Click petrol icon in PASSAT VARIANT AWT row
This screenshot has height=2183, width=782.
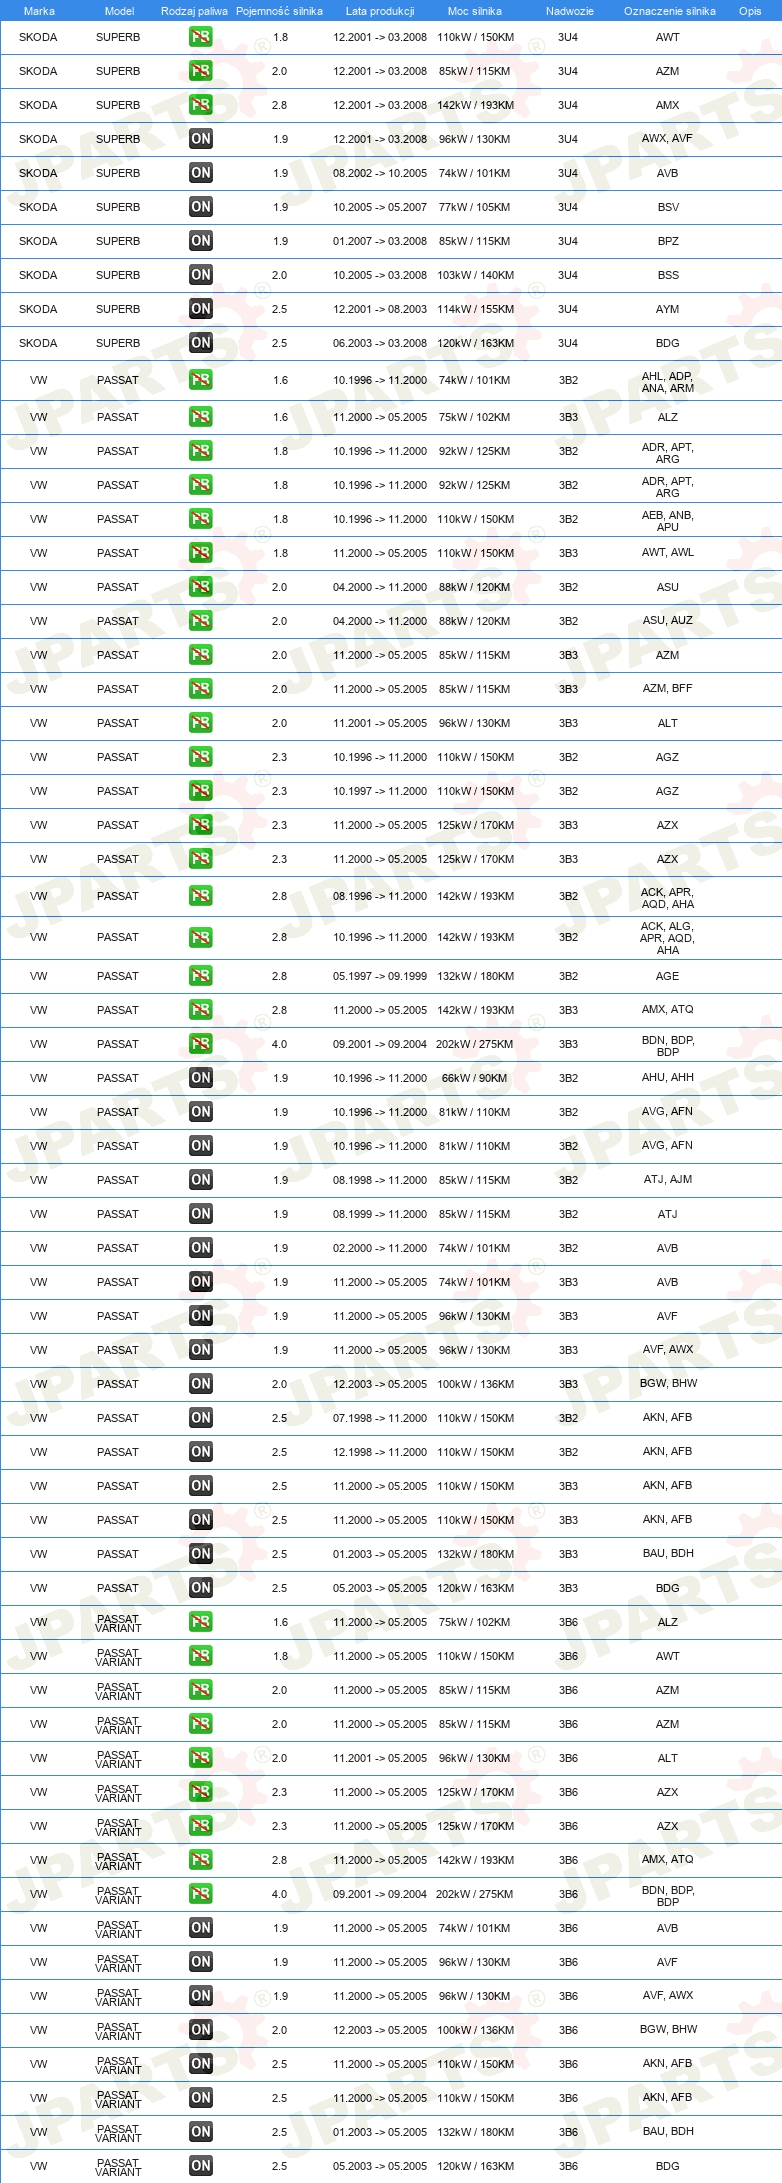pos(201,1656)
